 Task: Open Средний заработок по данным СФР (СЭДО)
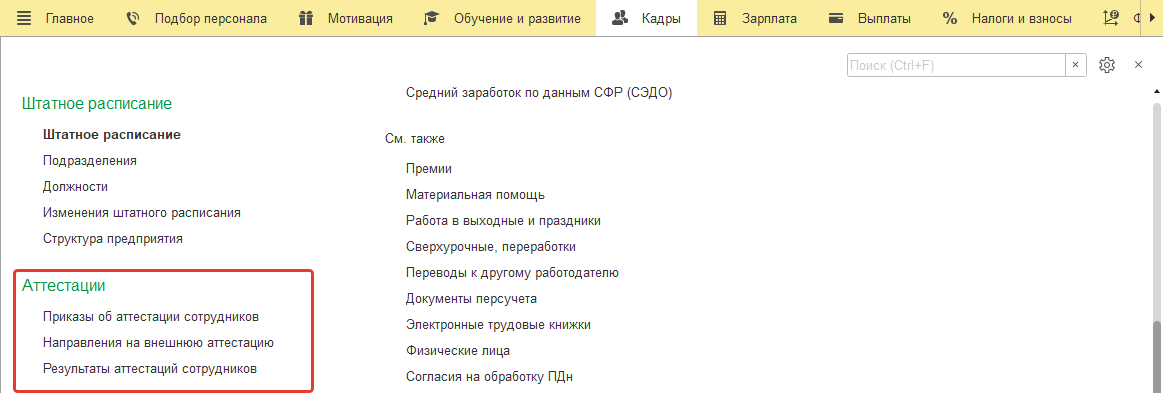[x=539, y=93]
